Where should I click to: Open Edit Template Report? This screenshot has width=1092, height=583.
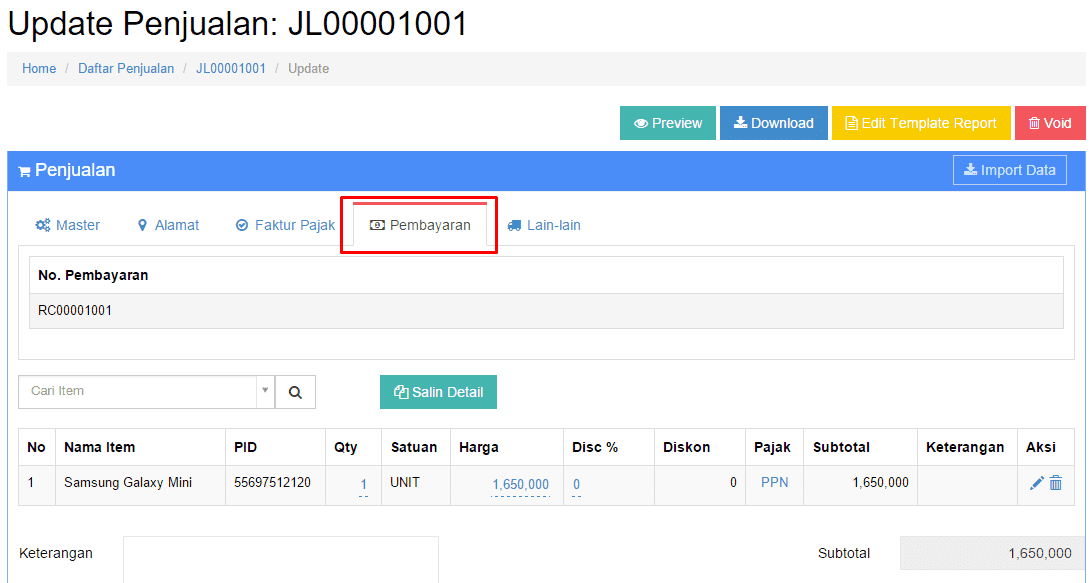(x=921, y=123)
